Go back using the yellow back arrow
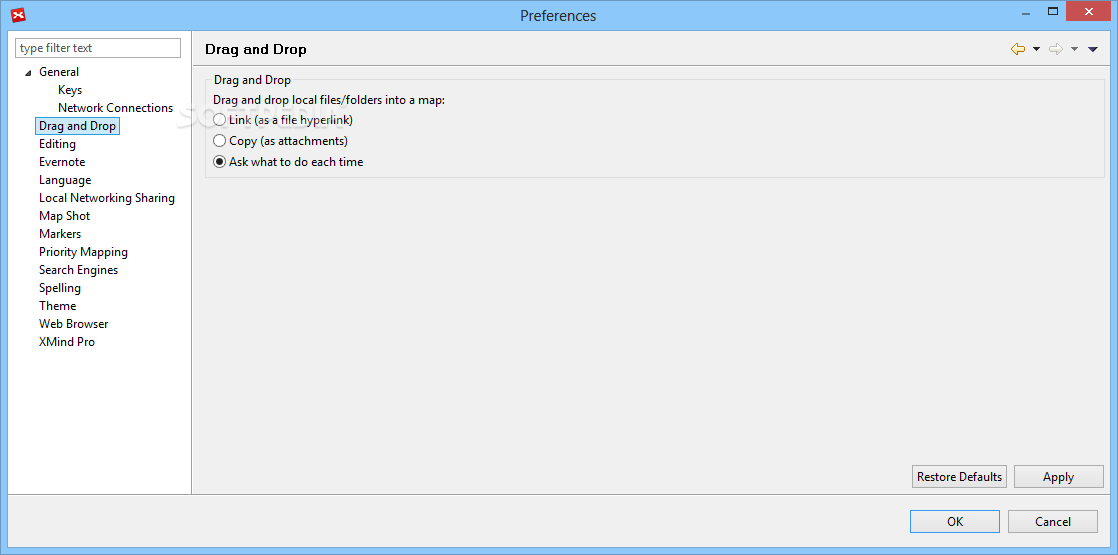The height and width of the screenshot is (555, 1118). 1018,49
